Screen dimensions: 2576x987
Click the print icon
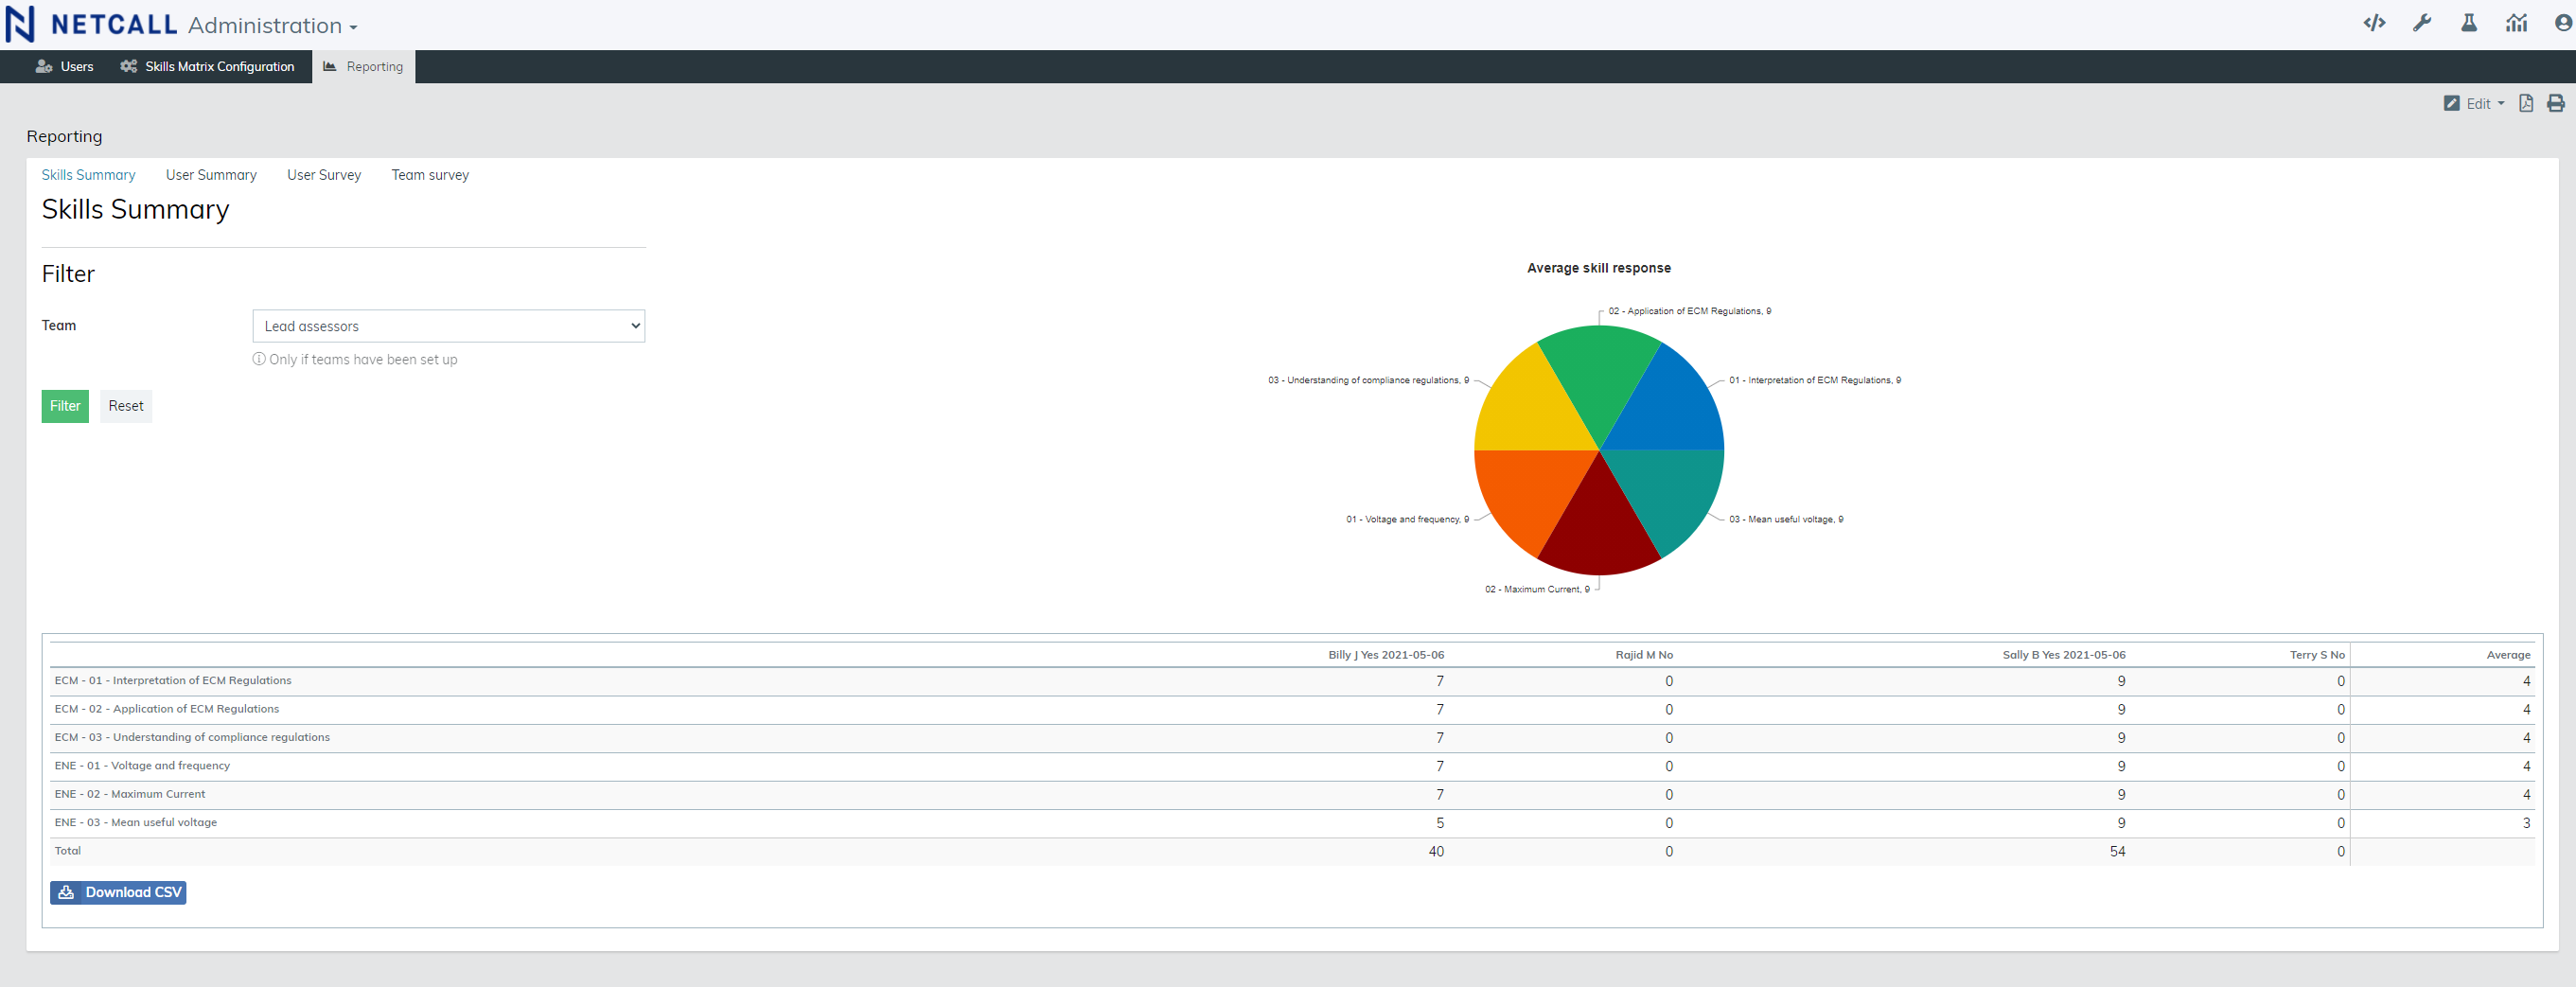(2555, 103)
